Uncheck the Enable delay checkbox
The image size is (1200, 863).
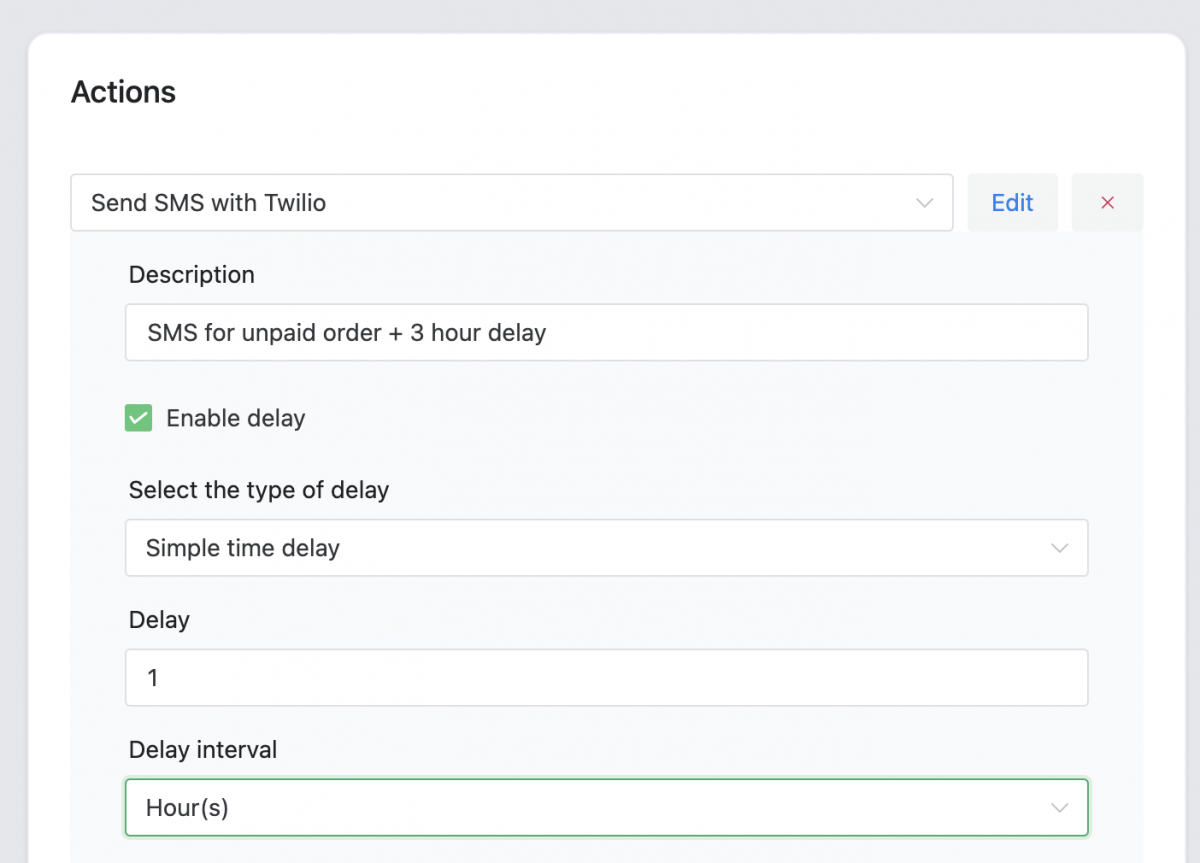138,418
